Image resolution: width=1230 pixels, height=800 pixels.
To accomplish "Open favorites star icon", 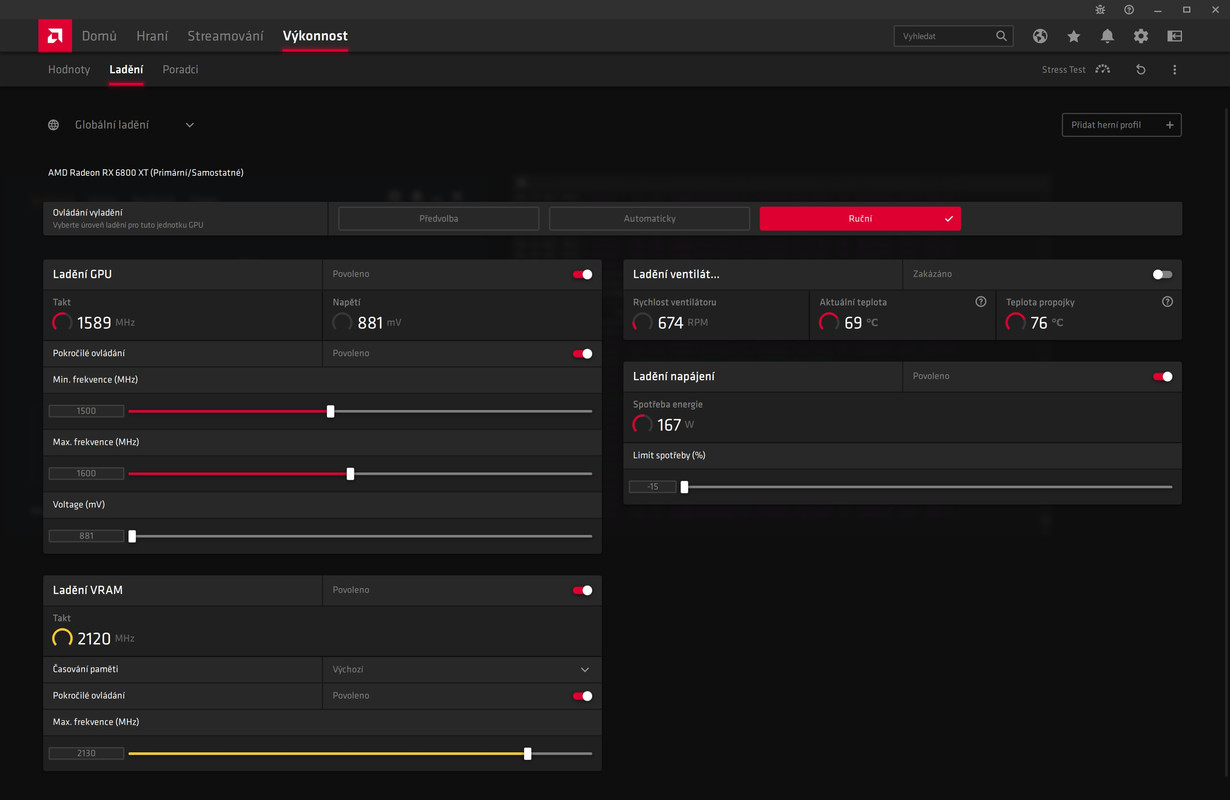I will coord(1073,36).
